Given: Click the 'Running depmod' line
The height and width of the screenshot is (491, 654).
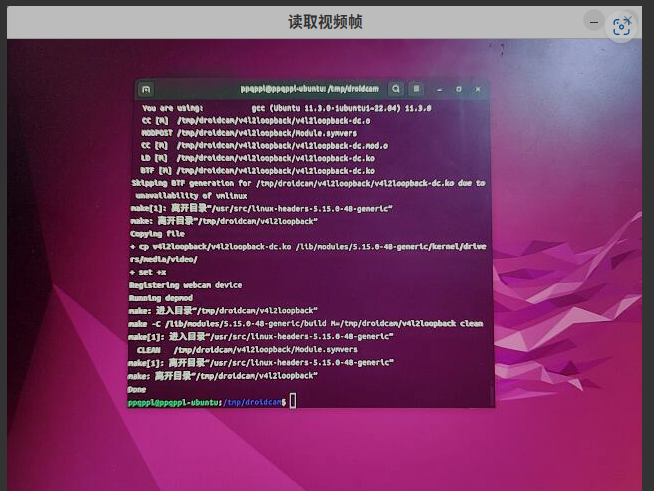Looking at the screenshot, I should point(161,298).
